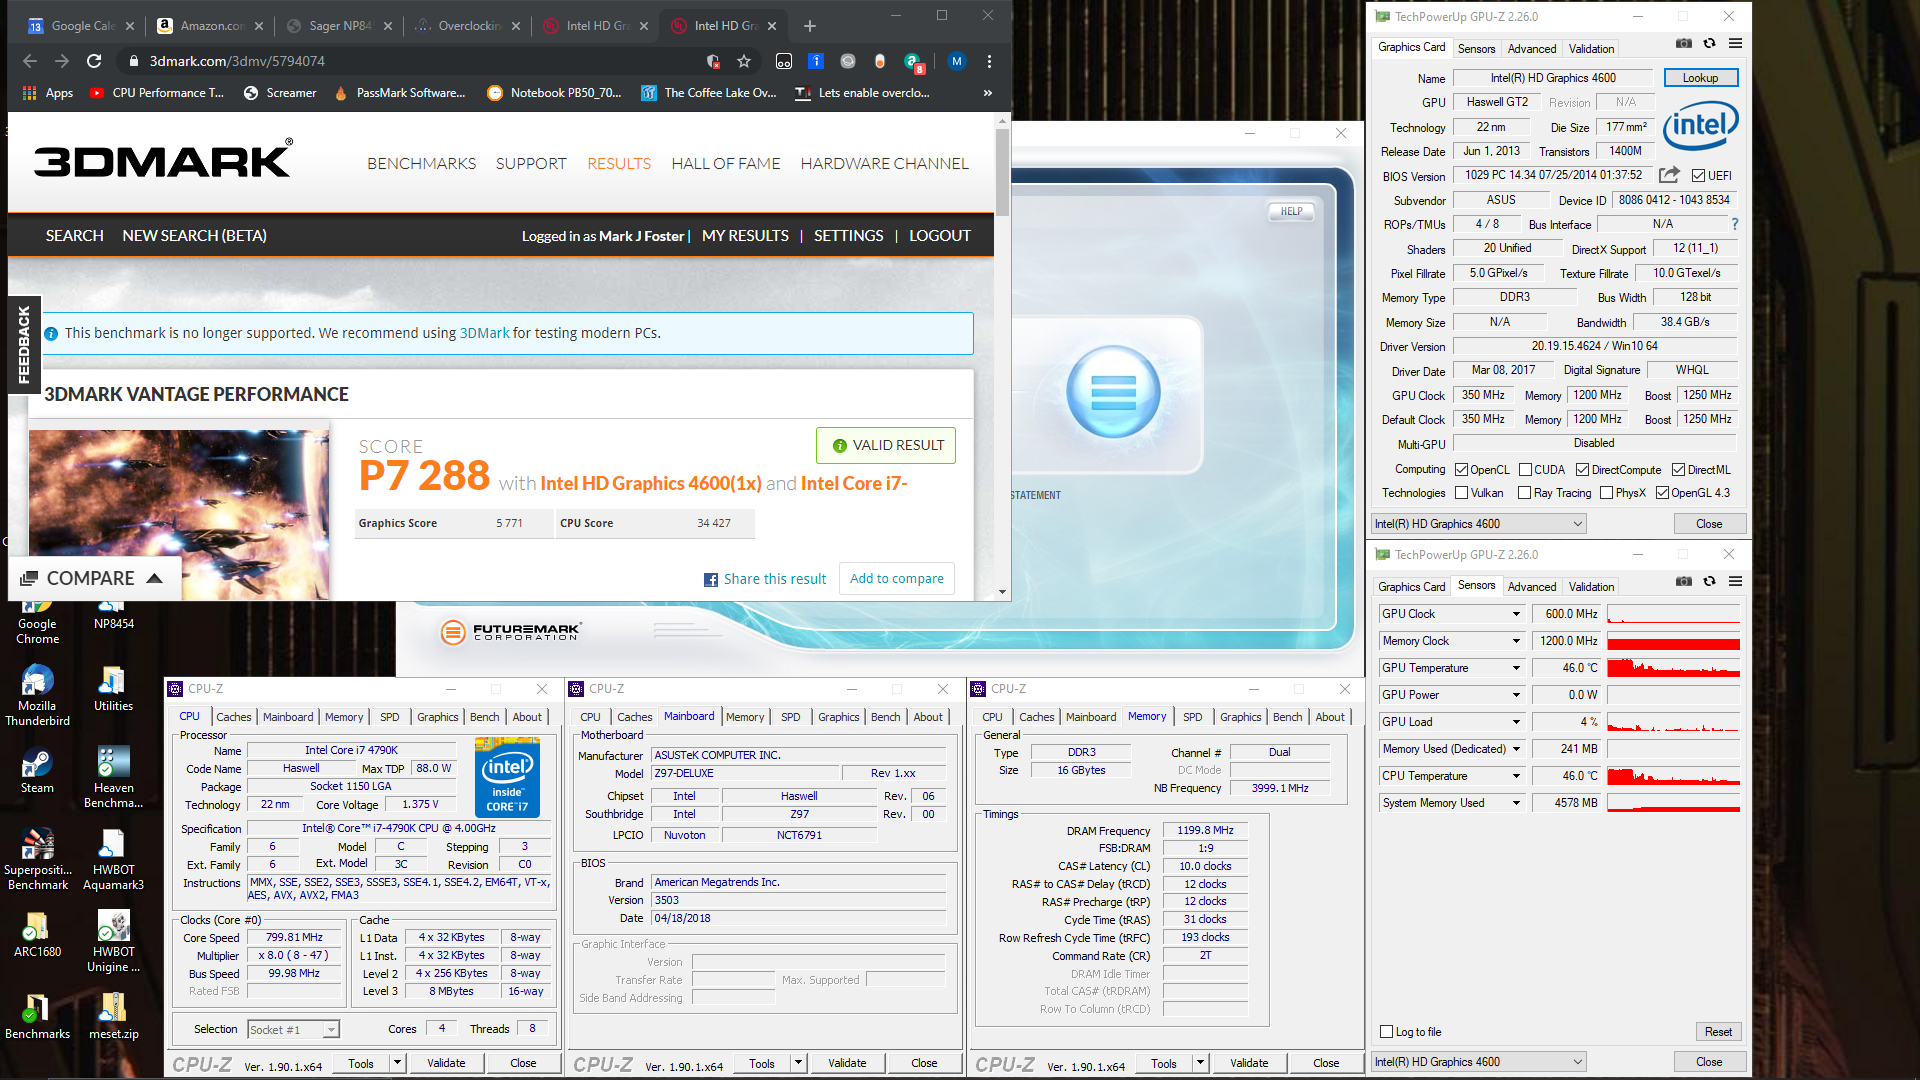
Task: Click the camera icon in the GPU-Z Sensors window
Action: 1684,582
